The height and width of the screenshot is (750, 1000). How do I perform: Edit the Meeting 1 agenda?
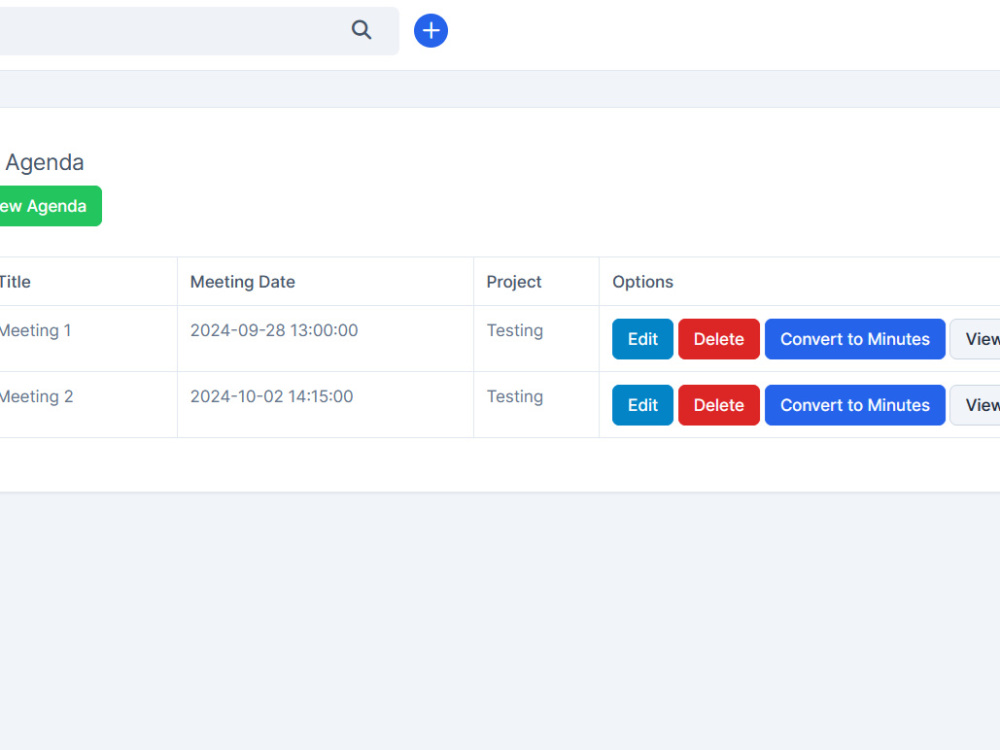pyautogui.click(x=642, y=339)
